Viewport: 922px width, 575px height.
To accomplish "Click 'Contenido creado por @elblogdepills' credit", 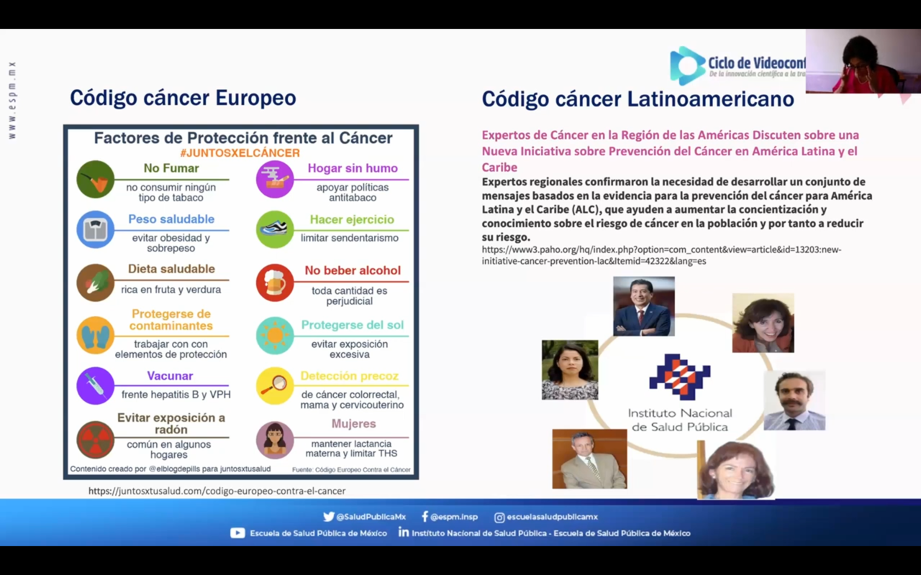I will (x=170, y=469).
